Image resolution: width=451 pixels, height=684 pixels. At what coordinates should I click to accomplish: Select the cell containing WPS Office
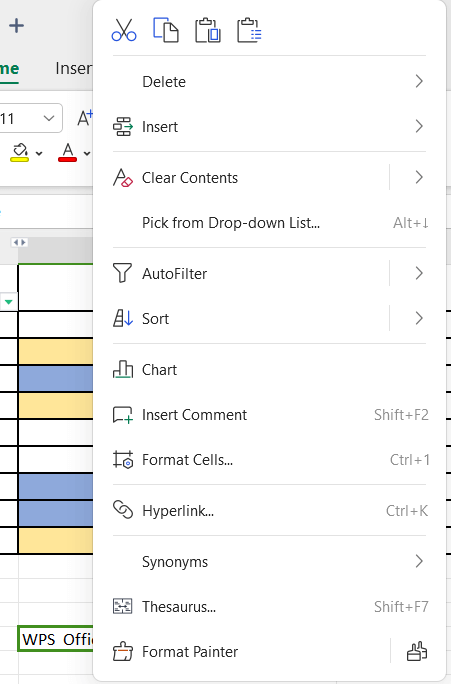pos(55,639)
